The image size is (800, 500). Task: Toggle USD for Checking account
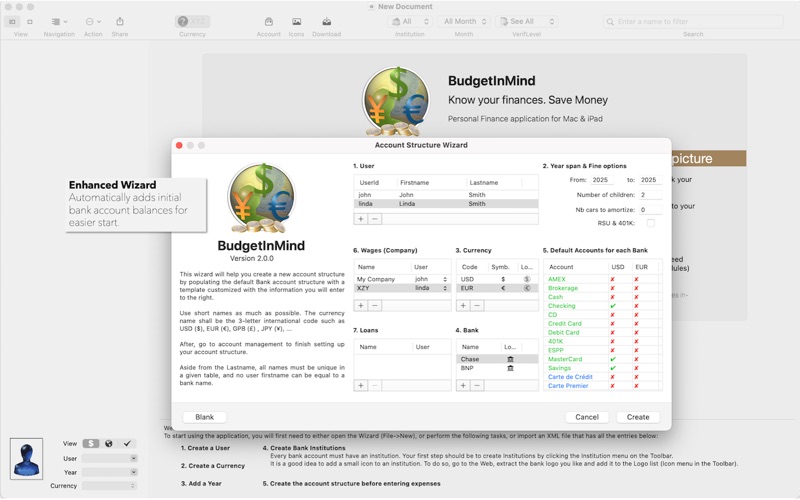(x=613, y=306)
